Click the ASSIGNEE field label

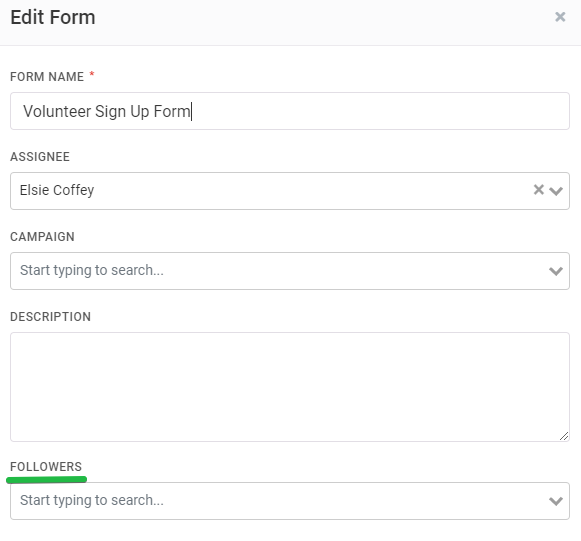pos(40,157)
